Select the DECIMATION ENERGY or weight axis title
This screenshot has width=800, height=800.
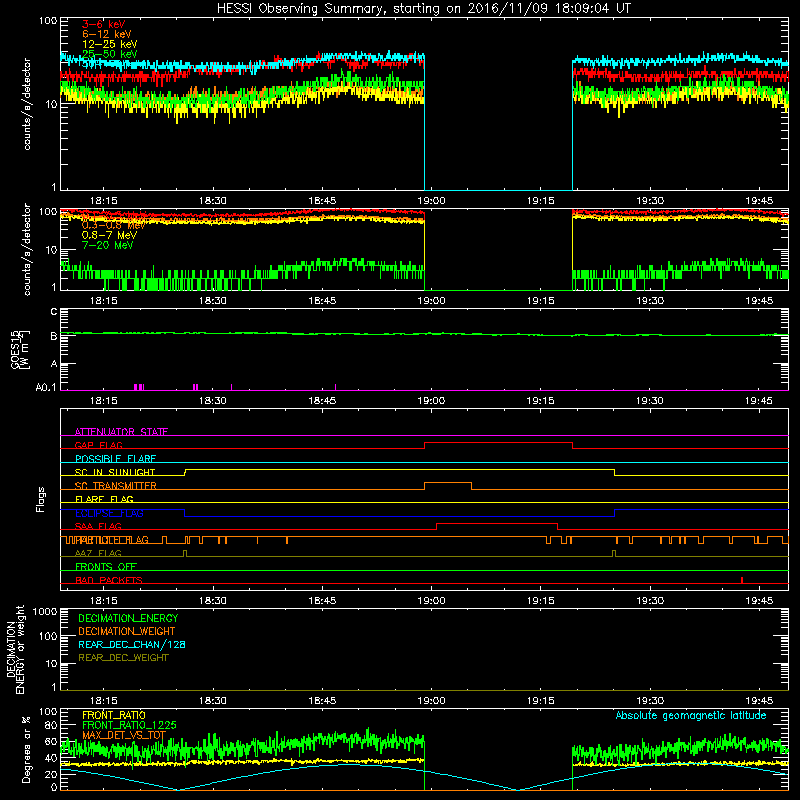coord(15,649)
